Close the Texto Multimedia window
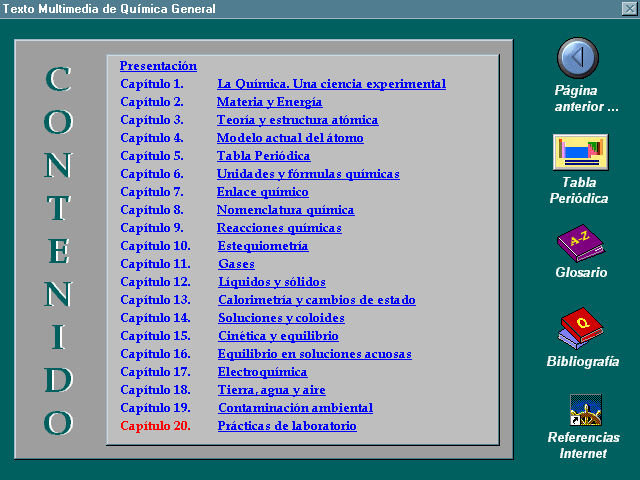Viewport: 640px width, 480px height. (629, 9)
